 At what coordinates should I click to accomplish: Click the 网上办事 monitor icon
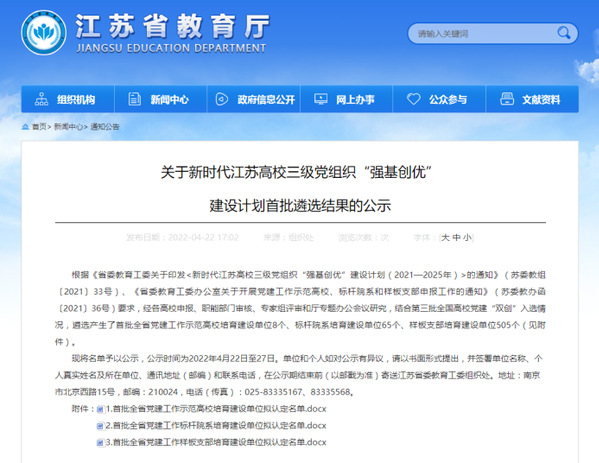(x=321, y=99)
